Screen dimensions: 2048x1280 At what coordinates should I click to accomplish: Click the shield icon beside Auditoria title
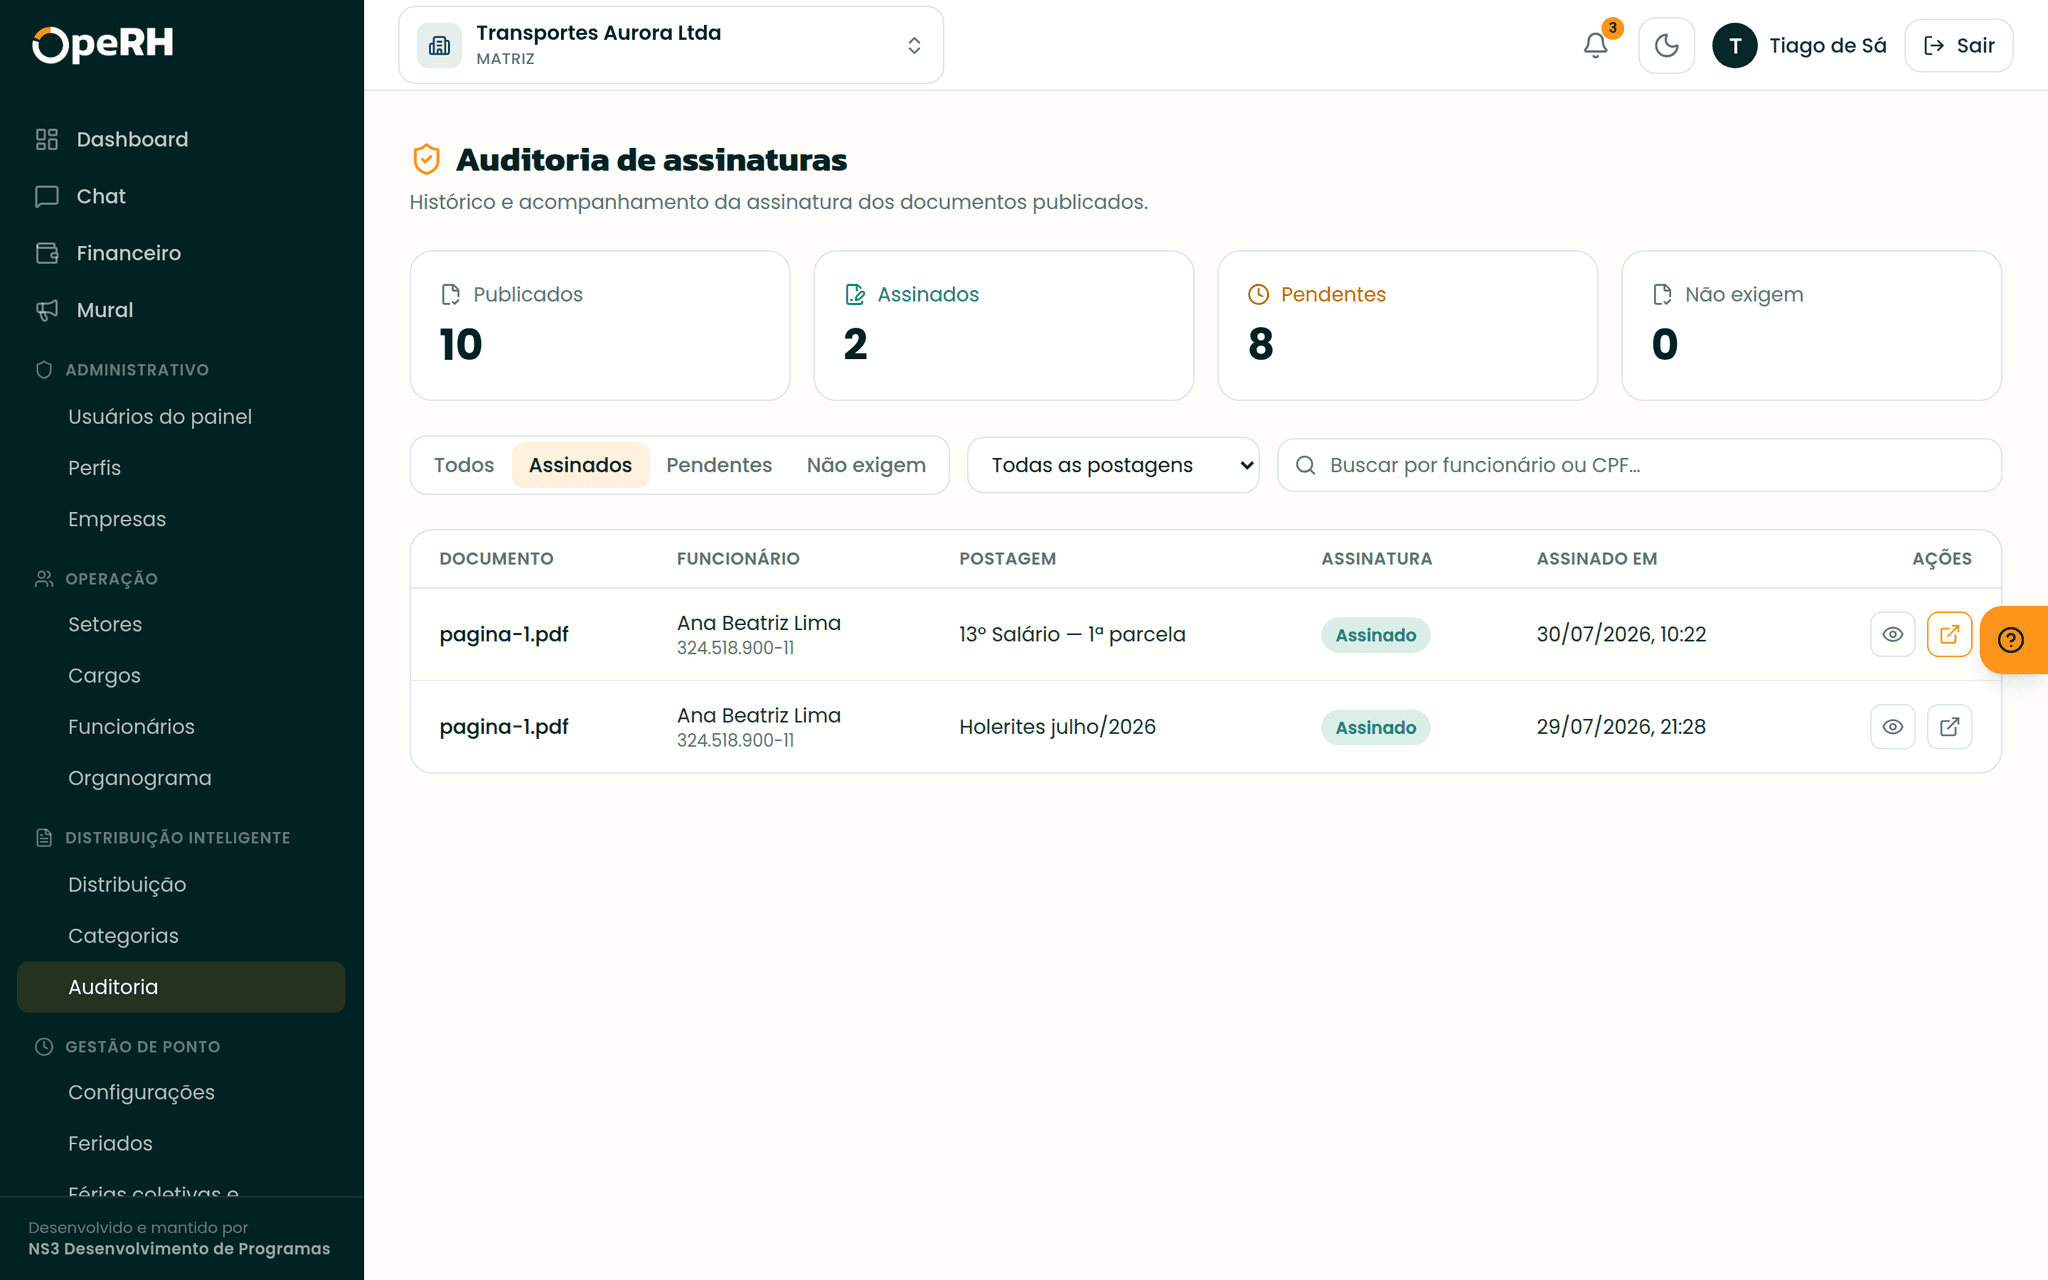[427, 159]
